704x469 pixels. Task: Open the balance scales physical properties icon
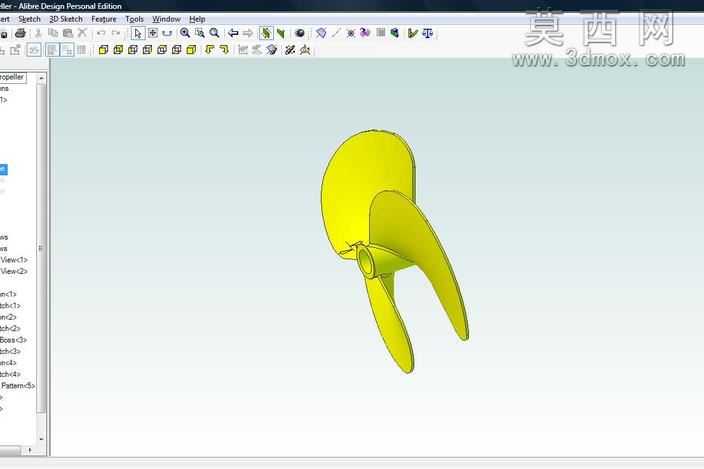click(428, 33)
